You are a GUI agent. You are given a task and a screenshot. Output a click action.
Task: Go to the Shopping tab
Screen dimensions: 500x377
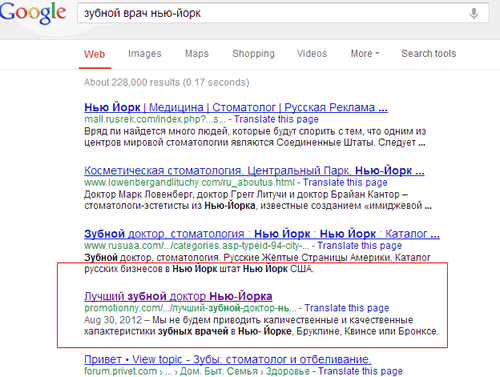tap(253, 54)
